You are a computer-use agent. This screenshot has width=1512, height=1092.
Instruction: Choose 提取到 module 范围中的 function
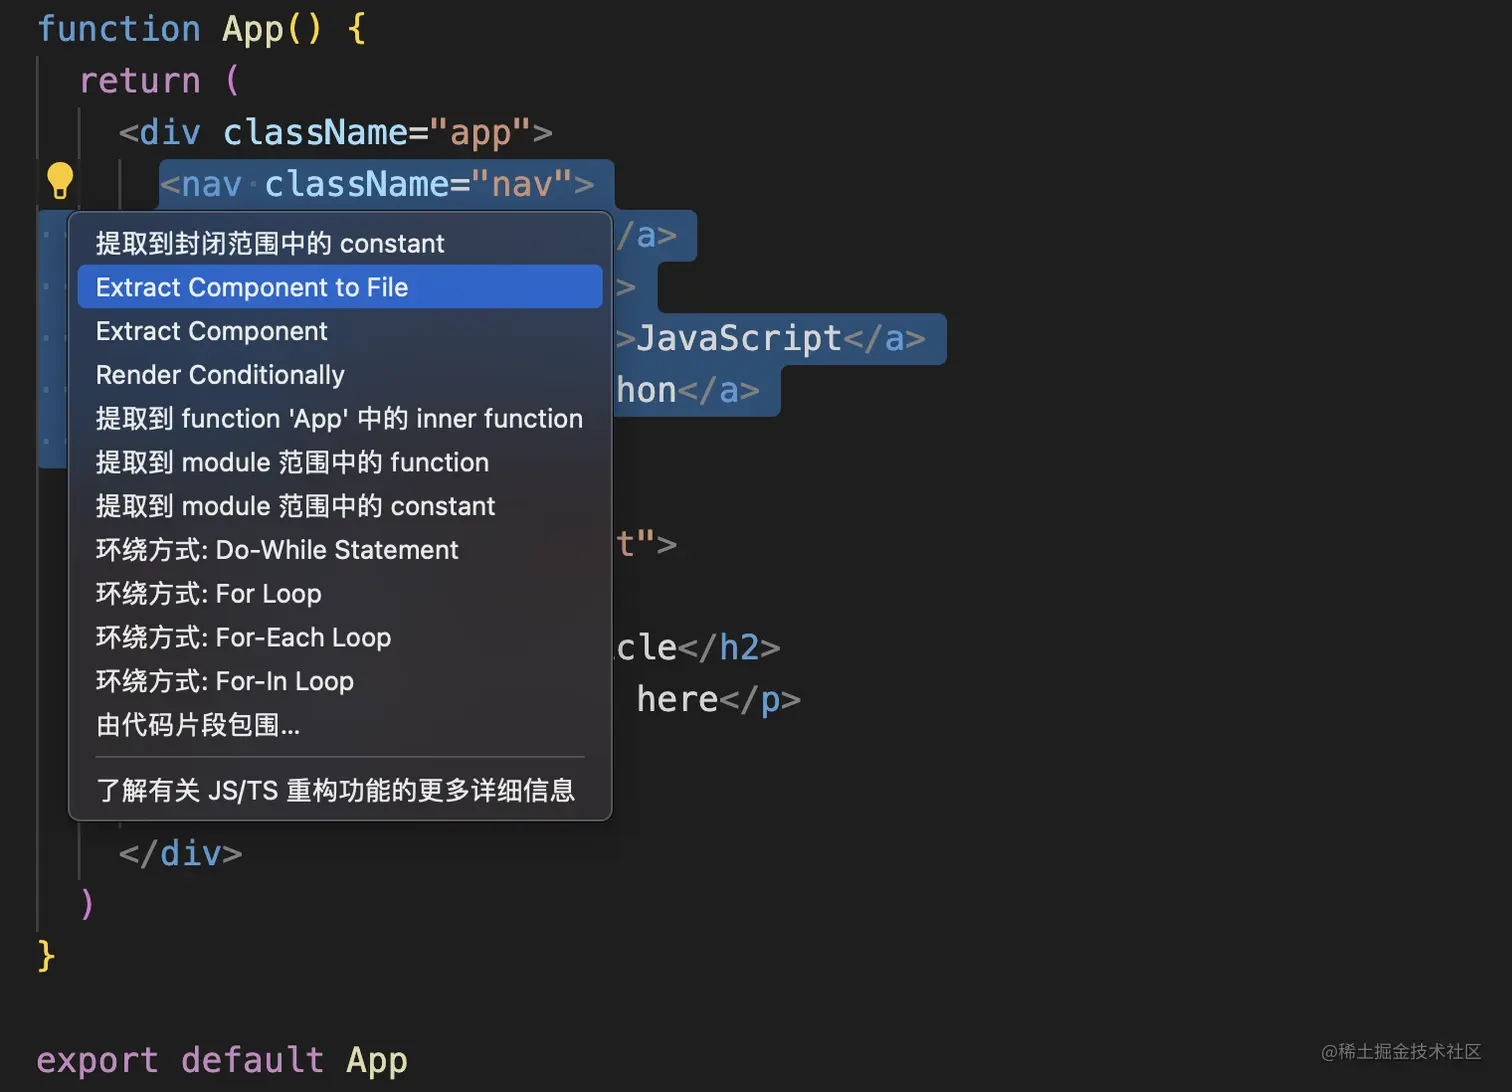340,462
